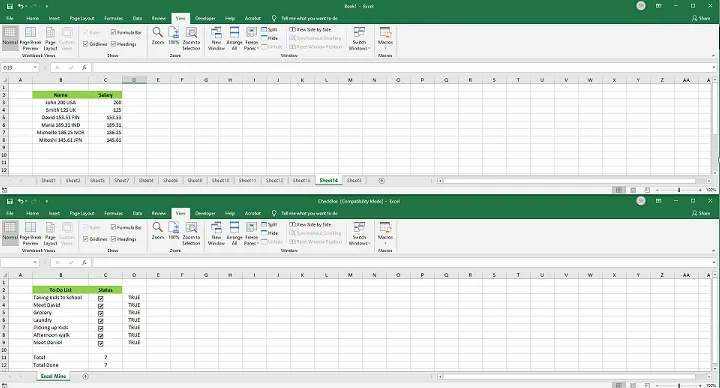The width and height of the screenshot is (720, 388).
Task: Click View Side by Side in CheckBox window
Action: point(310,225)
